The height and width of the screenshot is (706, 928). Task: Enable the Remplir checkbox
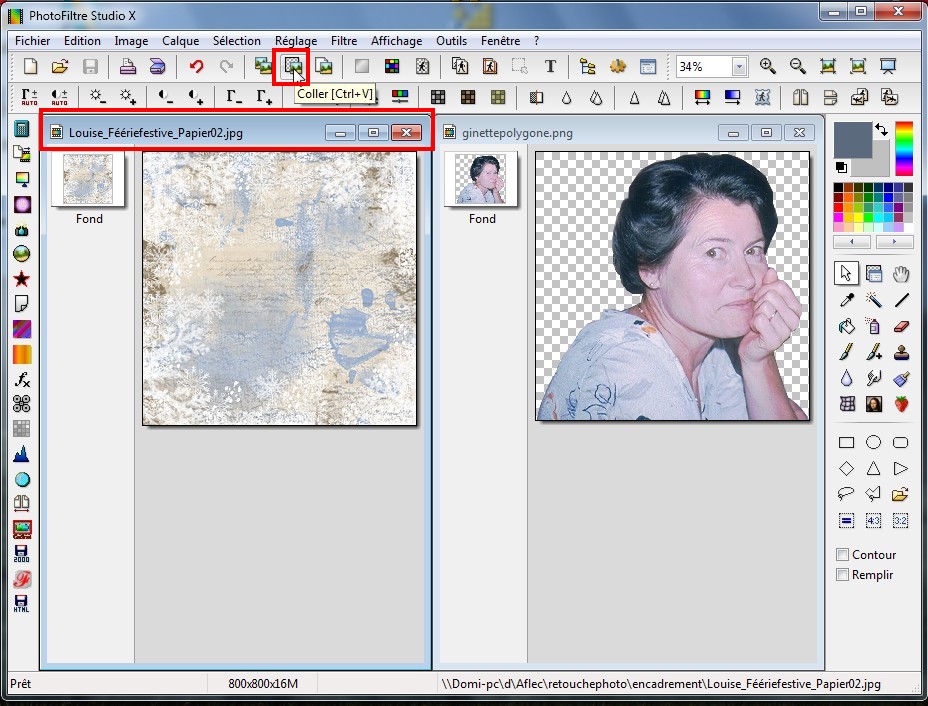click(x=842, y=575)
